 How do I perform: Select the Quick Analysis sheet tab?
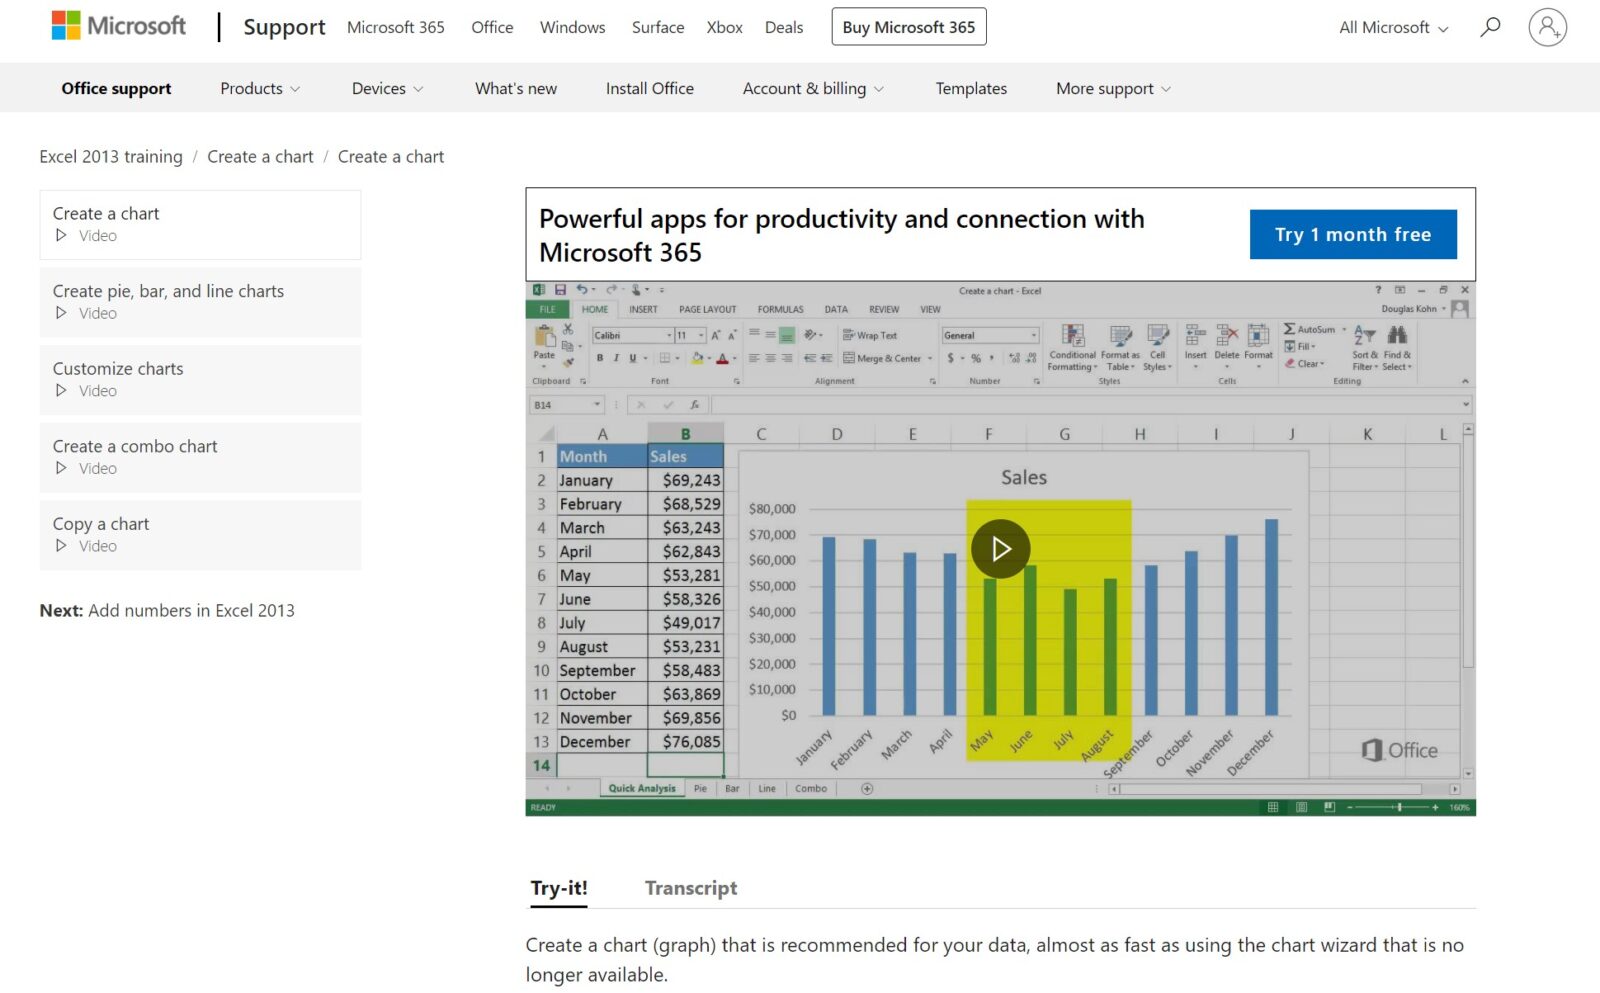642,788
